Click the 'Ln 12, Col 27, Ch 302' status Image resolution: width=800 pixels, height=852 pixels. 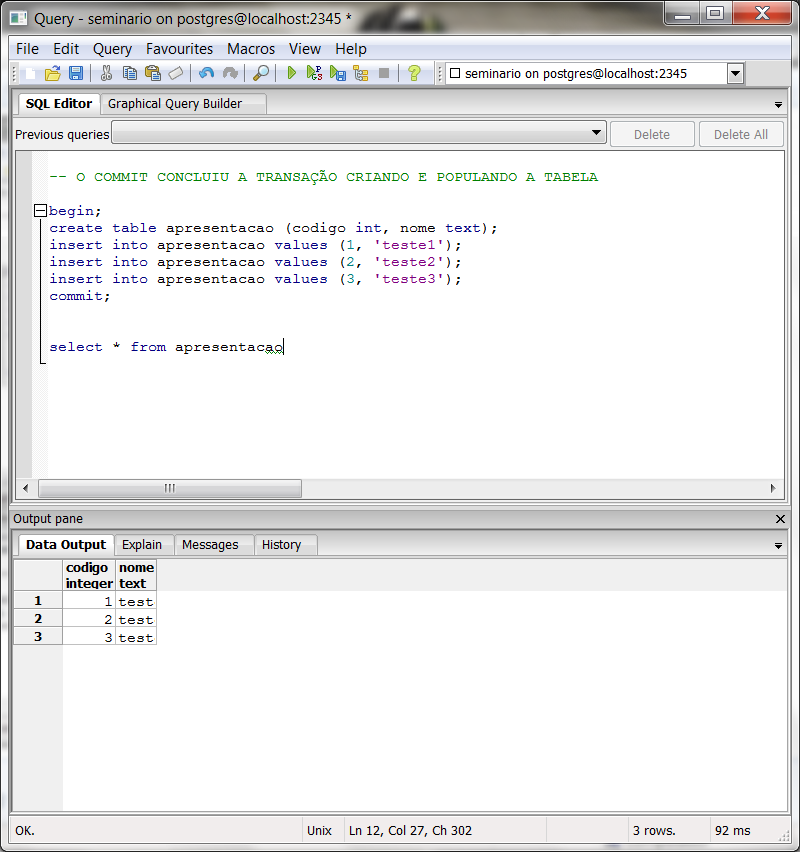click(410, 830)
